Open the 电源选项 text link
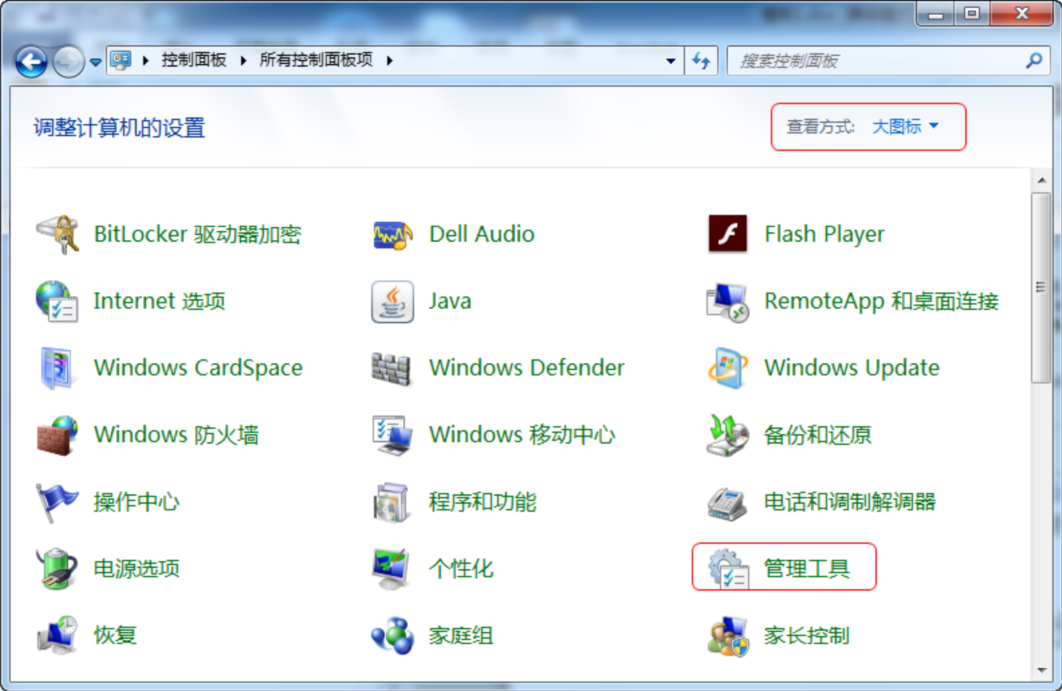 (x=137, y=568)
